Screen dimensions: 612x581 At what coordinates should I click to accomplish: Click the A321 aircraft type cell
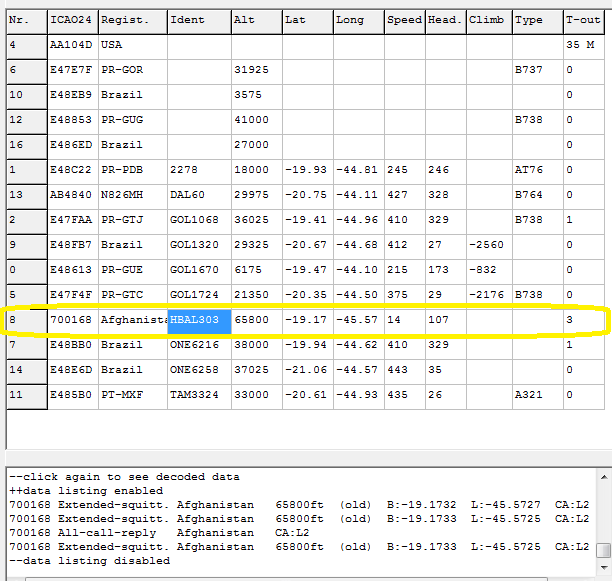[537, 395]
